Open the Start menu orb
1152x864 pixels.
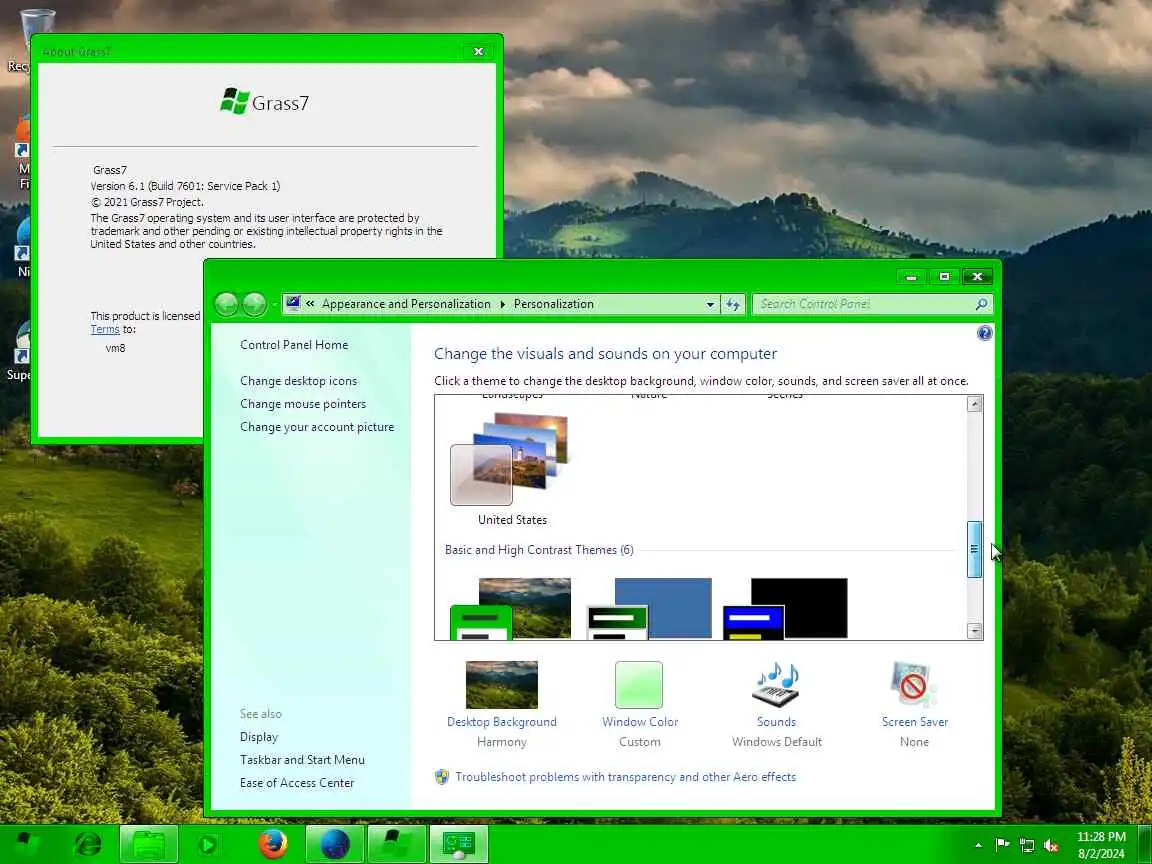(x=28, y=844)
